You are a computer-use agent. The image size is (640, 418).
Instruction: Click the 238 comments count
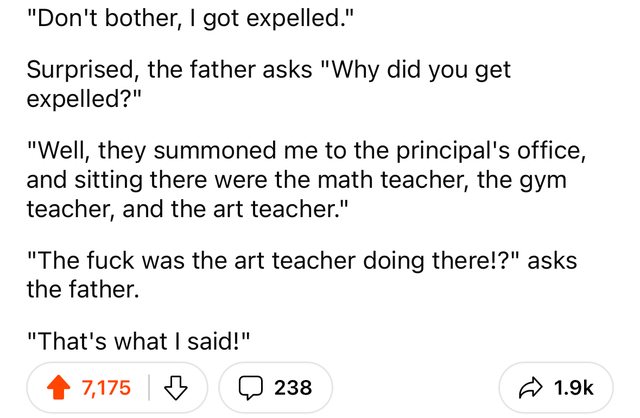(x=293, y=387)
